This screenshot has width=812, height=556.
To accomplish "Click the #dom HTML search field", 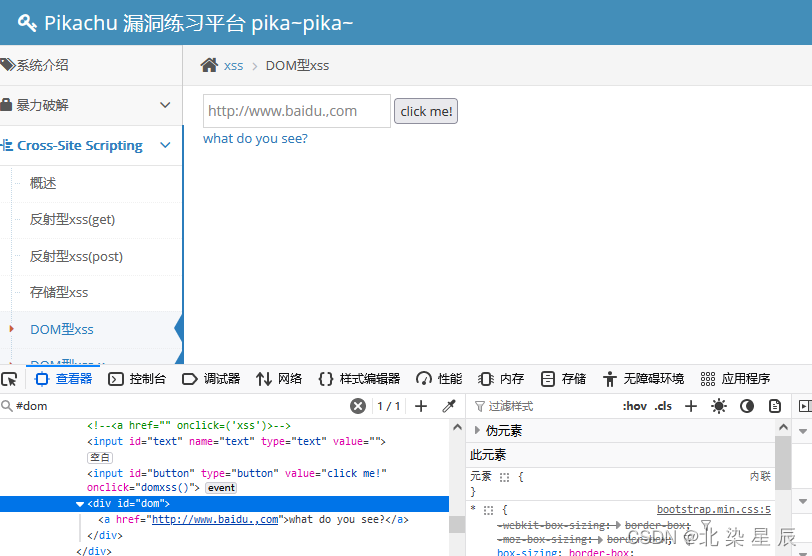I will click(x=181, y=406).
